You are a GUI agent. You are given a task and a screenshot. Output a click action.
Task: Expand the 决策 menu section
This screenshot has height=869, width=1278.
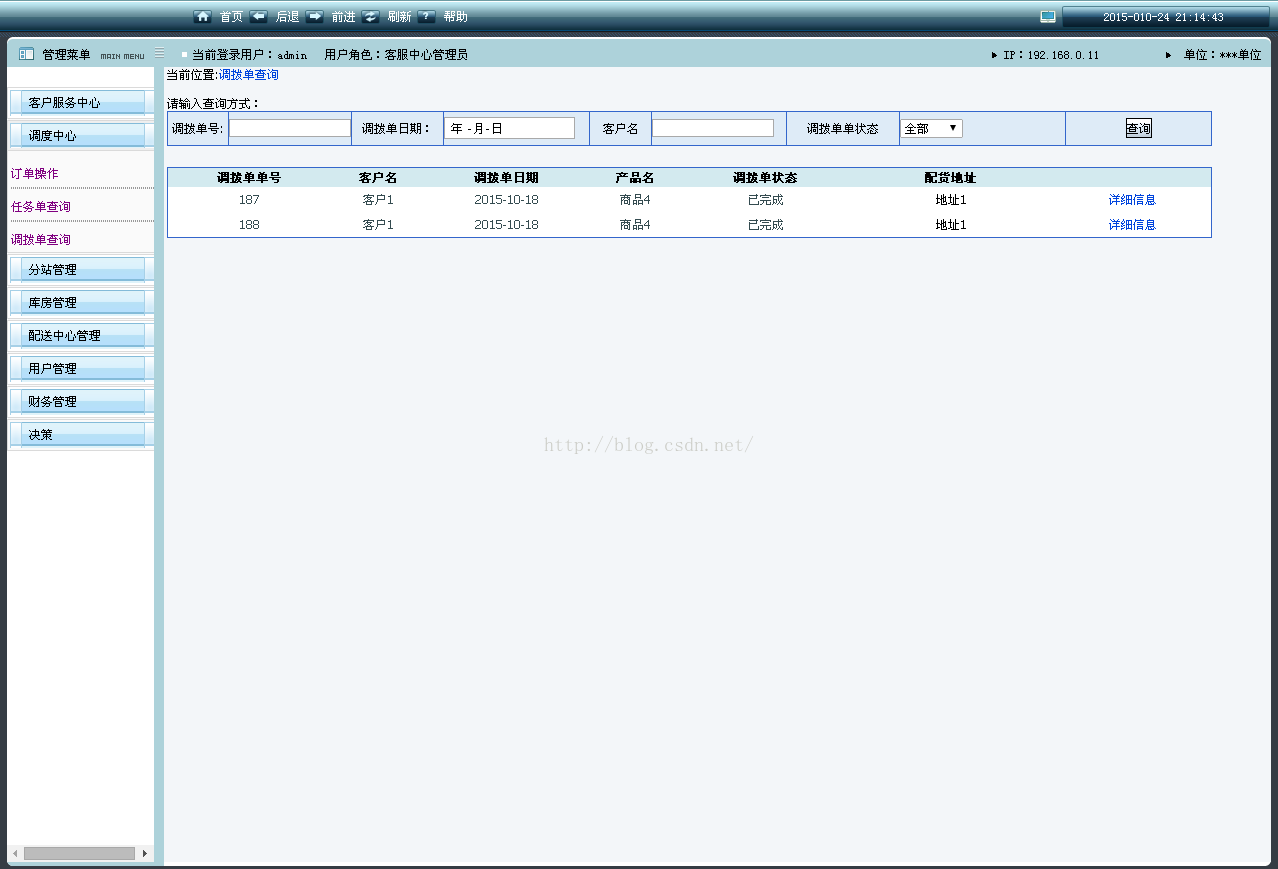(x=81, y=434)
